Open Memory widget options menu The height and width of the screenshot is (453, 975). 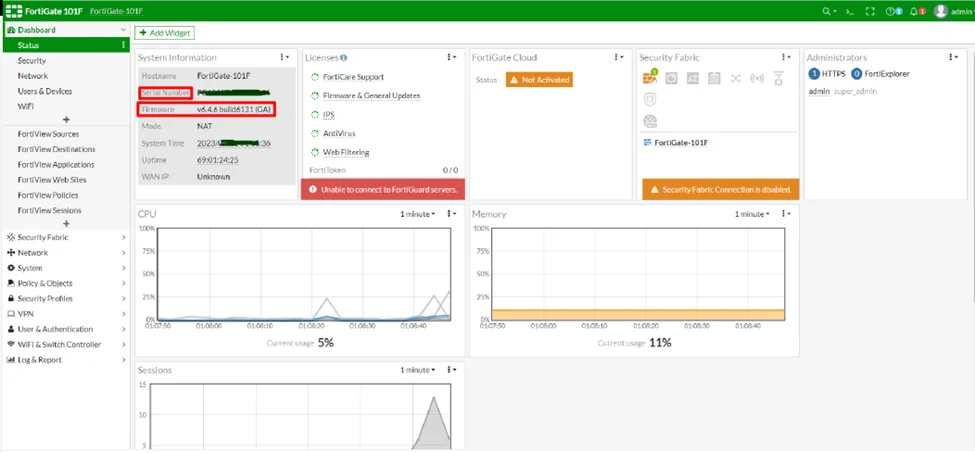787,214
